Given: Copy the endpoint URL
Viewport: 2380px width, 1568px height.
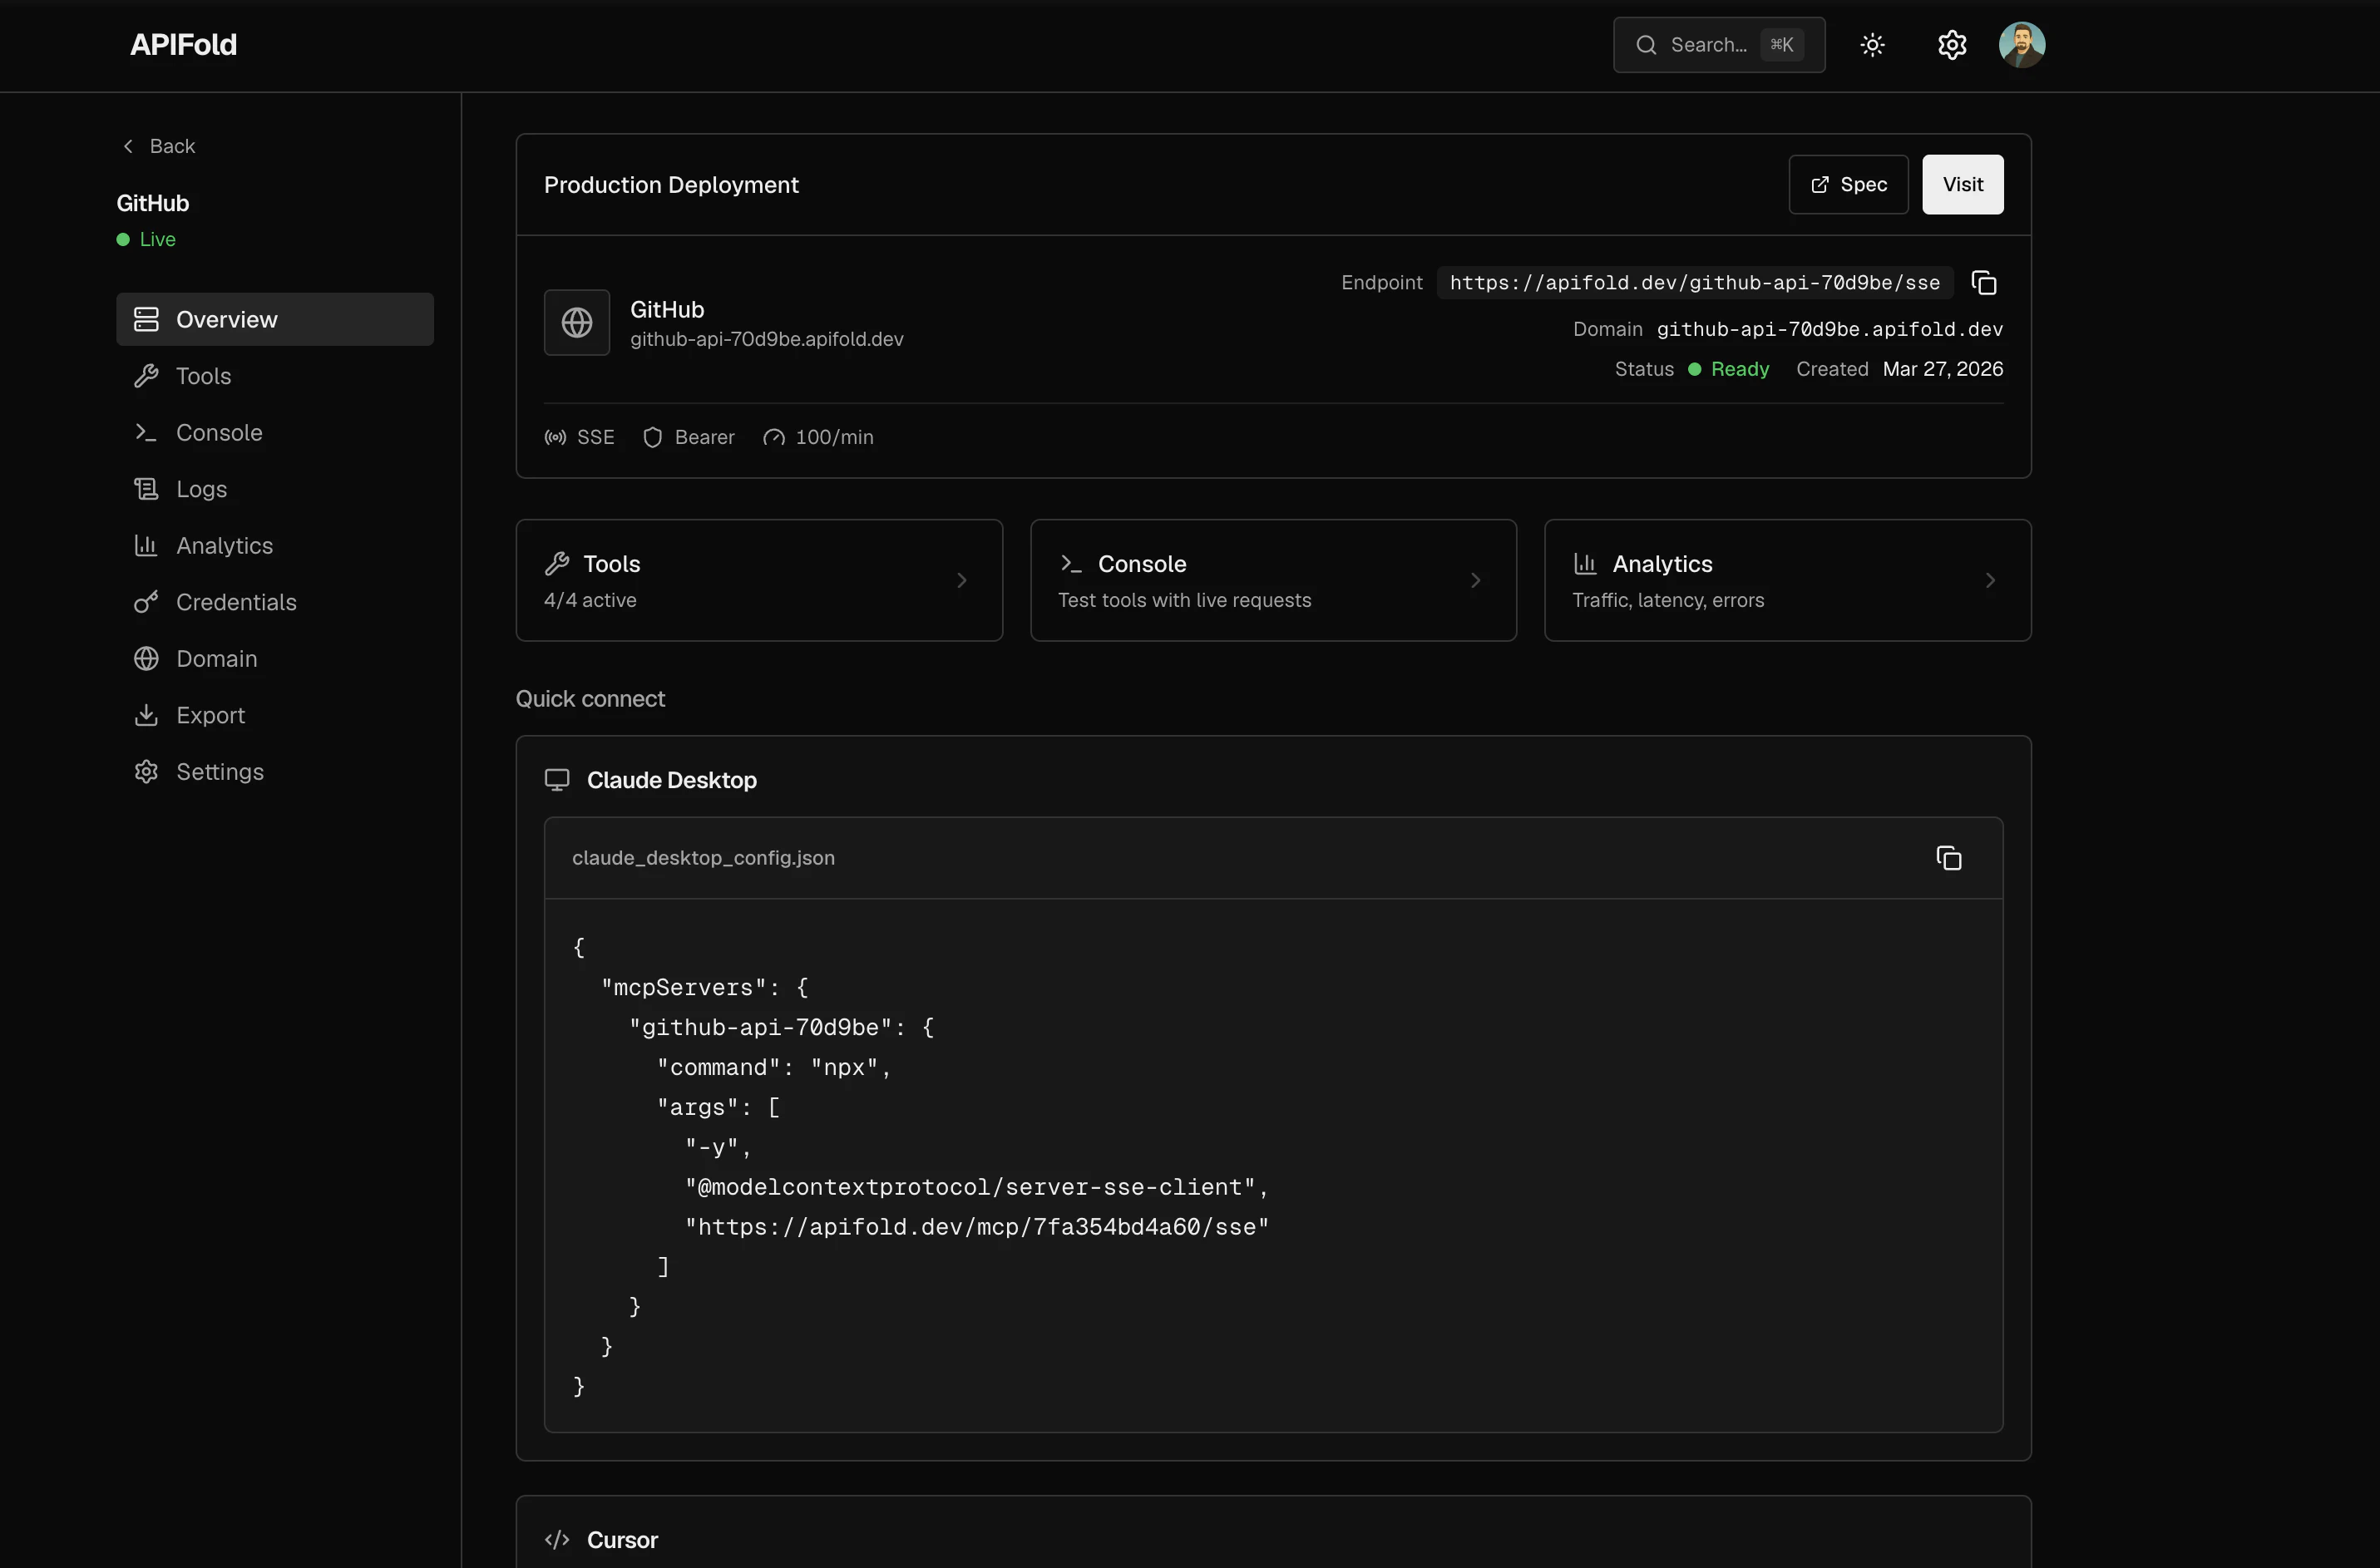Looking at the screenshot, I should (x=1983, y=283).
